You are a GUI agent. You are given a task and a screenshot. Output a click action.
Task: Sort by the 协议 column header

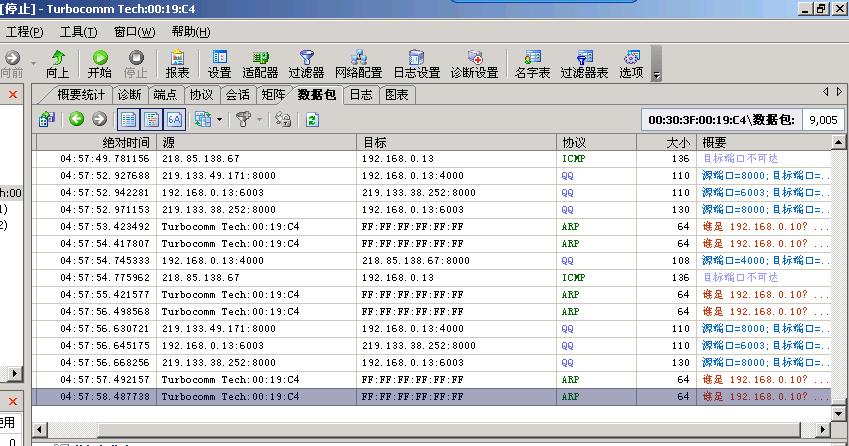click(596, 142)
